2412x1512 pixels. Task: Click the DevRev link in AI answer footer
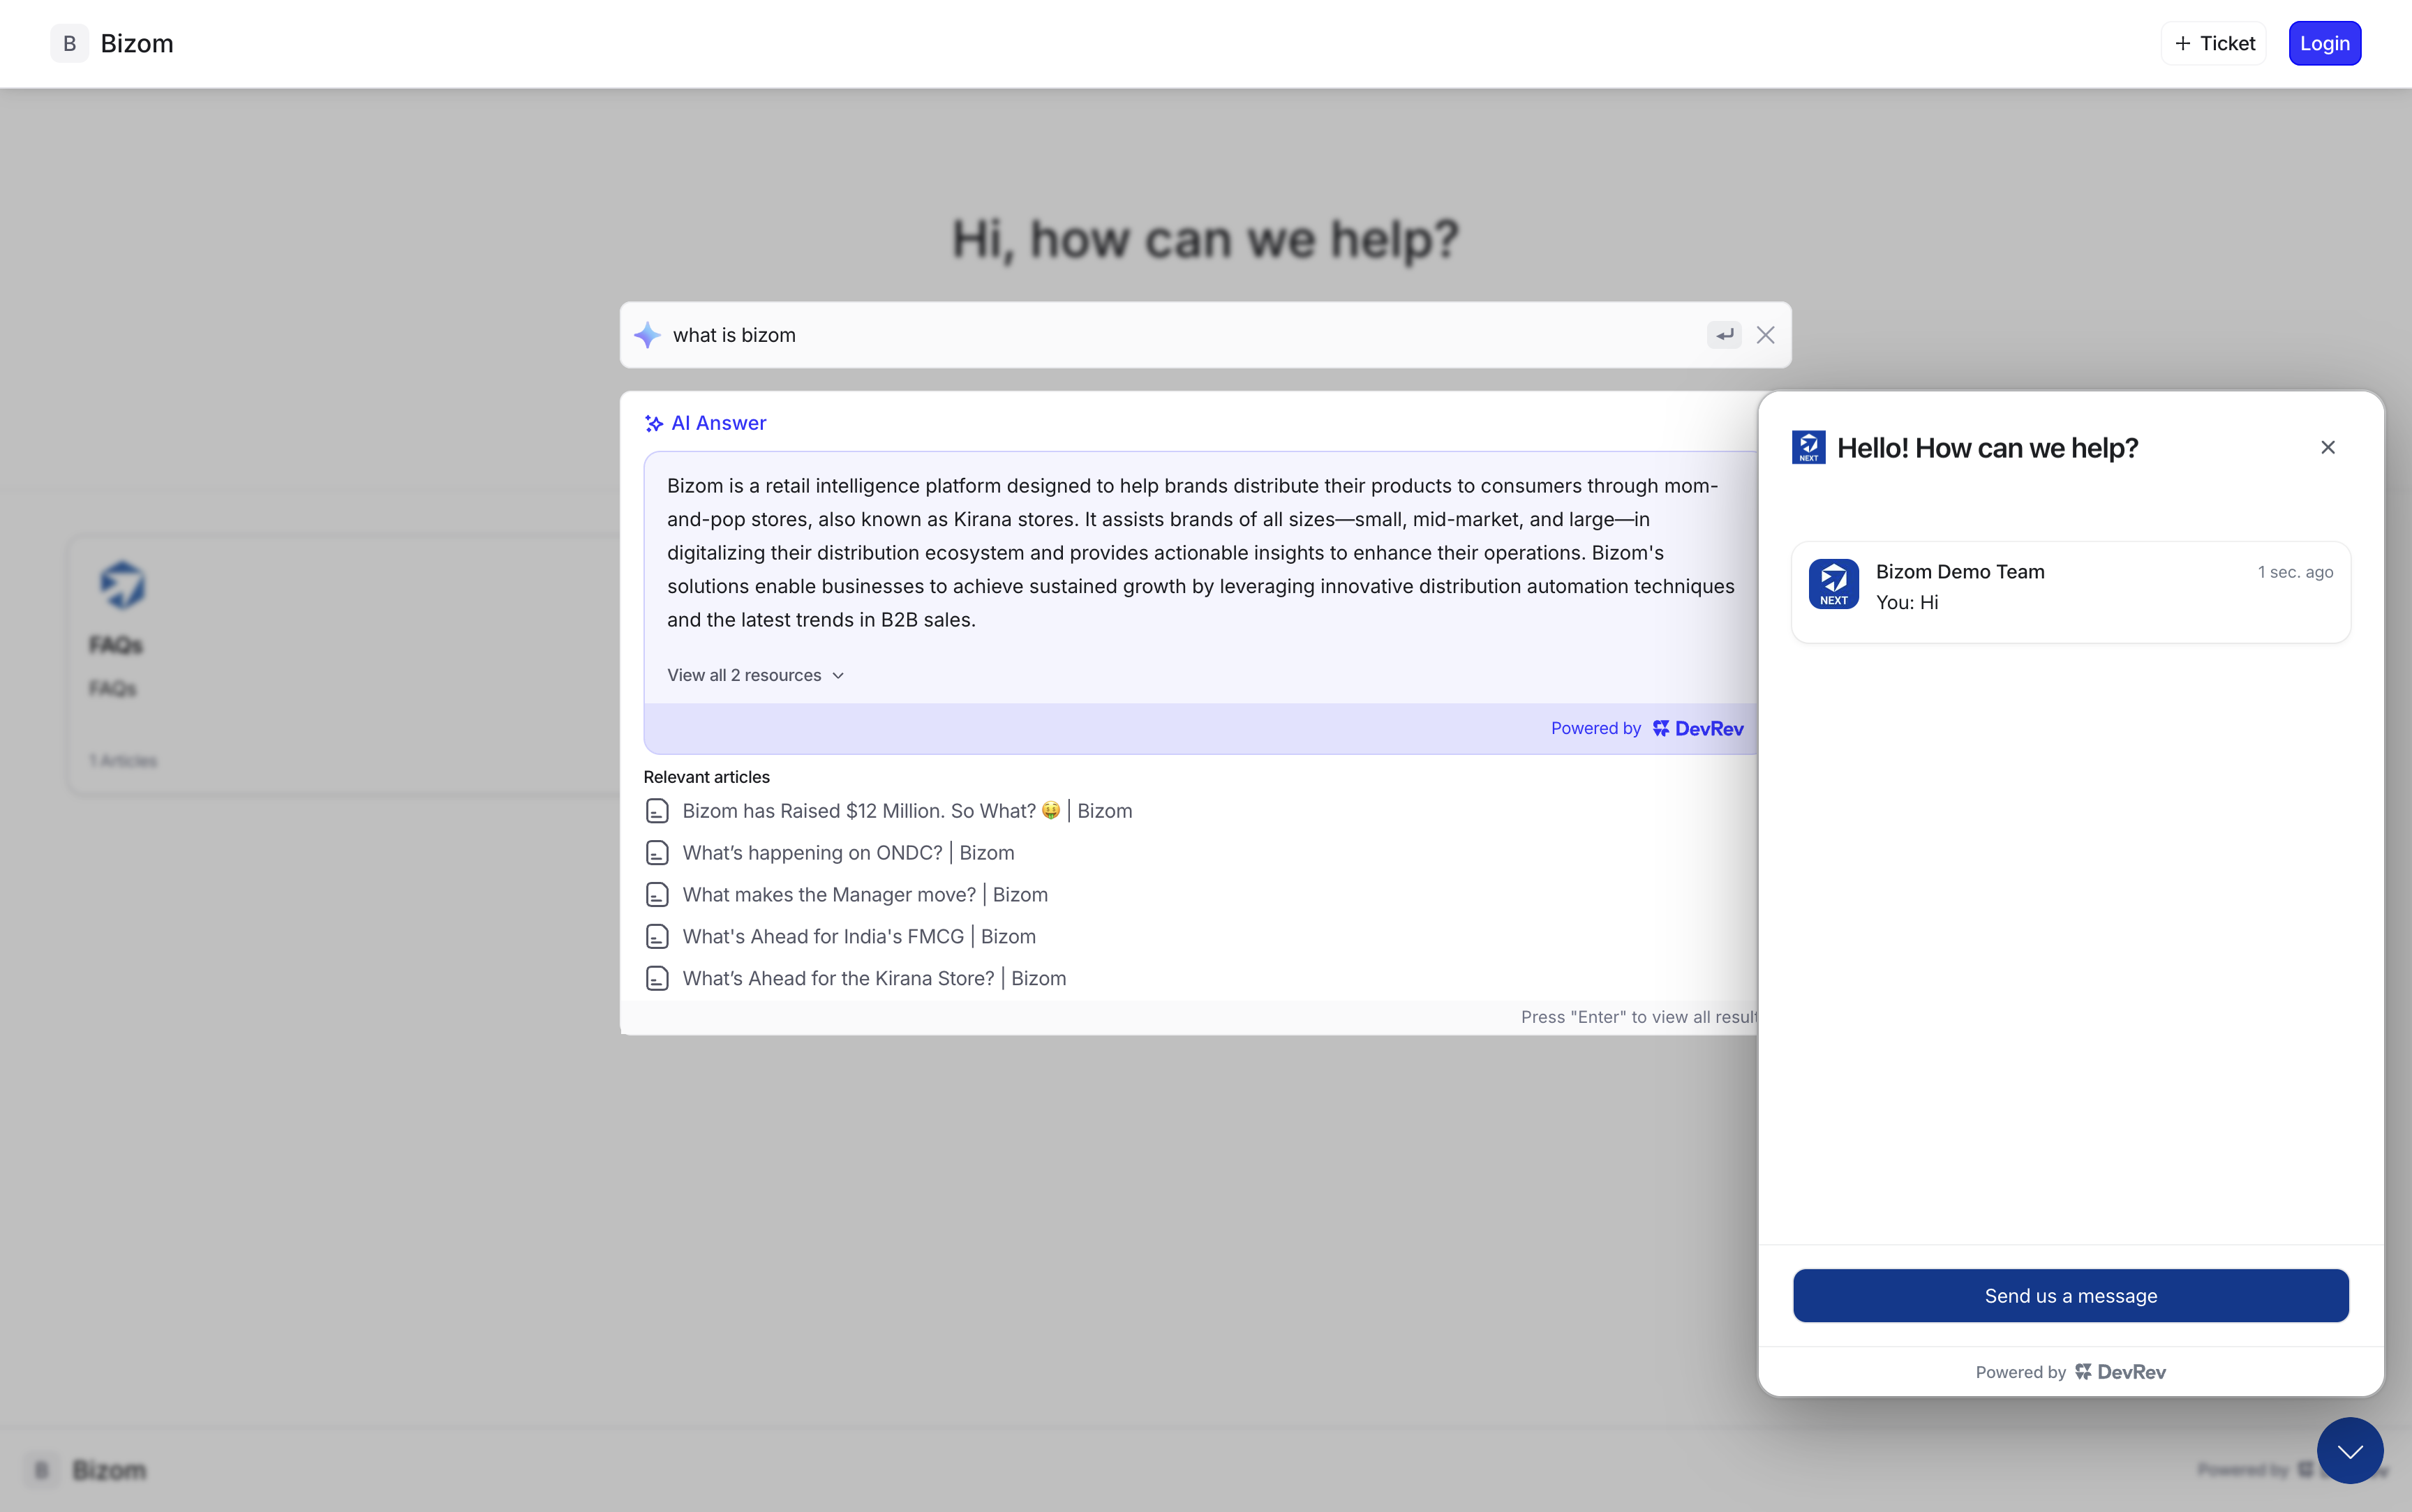click(x=1698, y=729)
